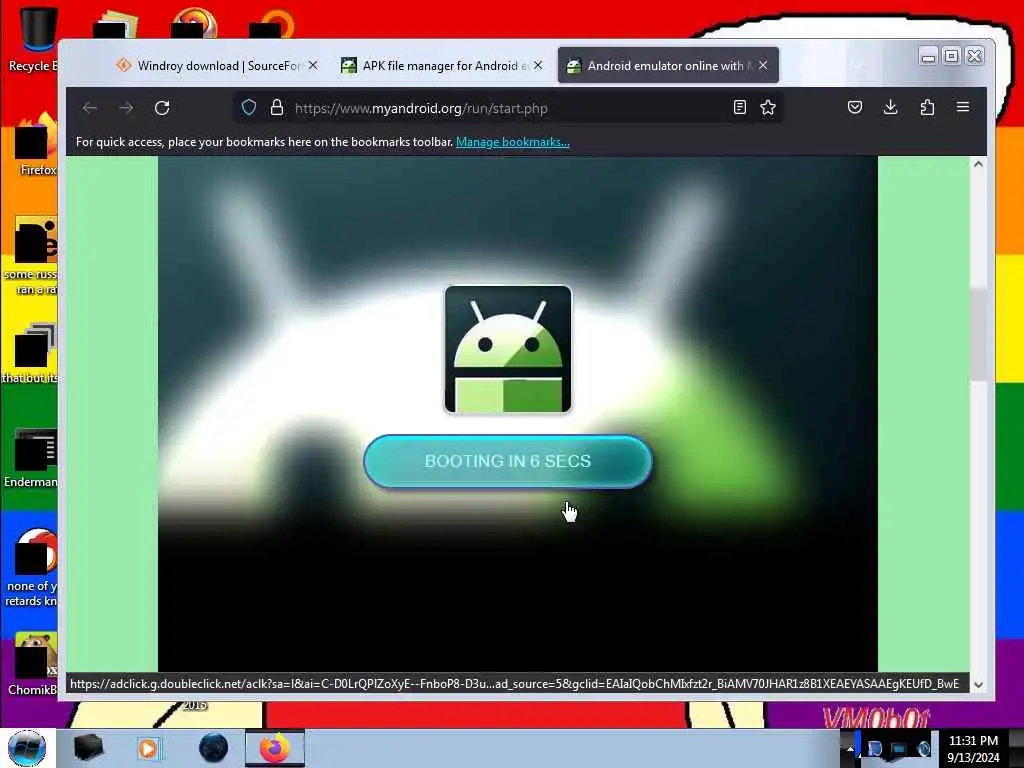This screenshot has width=1024, height=768.
Task: Select the Enderman desktop icon
Action: click(31, 458)
